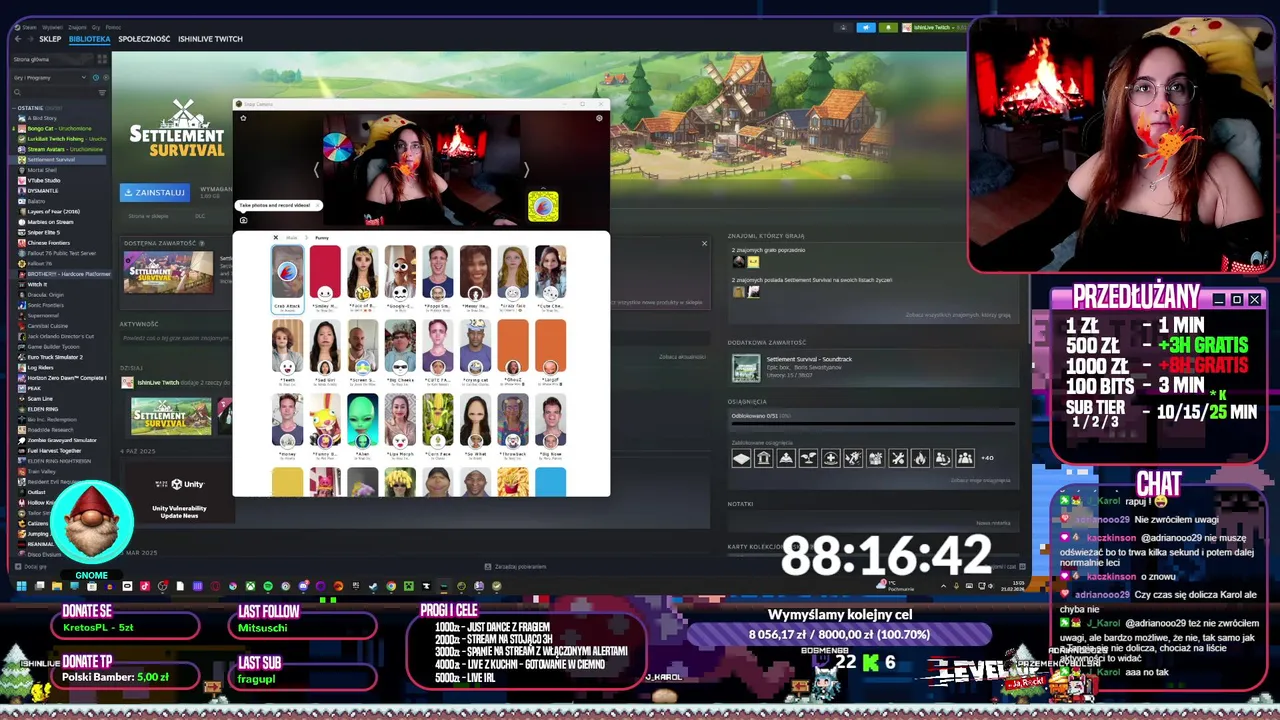Image resolution: width=1280 pixels, height=720 pixels.
Task: Open 'Gry i Programy' filter dropdown
Action: pyautogui.click(x=48, y=77)
